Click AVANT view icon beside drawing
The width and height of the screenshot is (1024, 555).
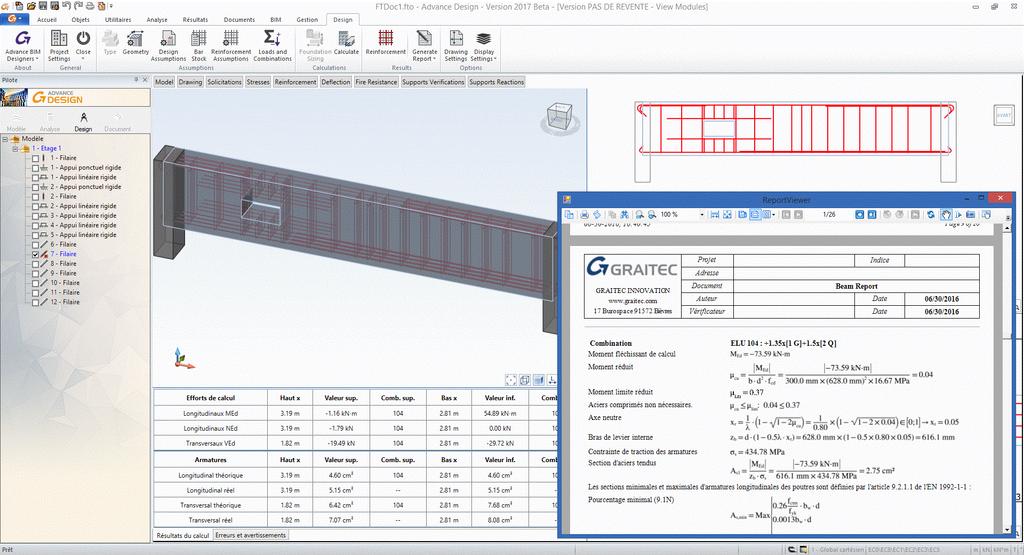pos(1003,114)
